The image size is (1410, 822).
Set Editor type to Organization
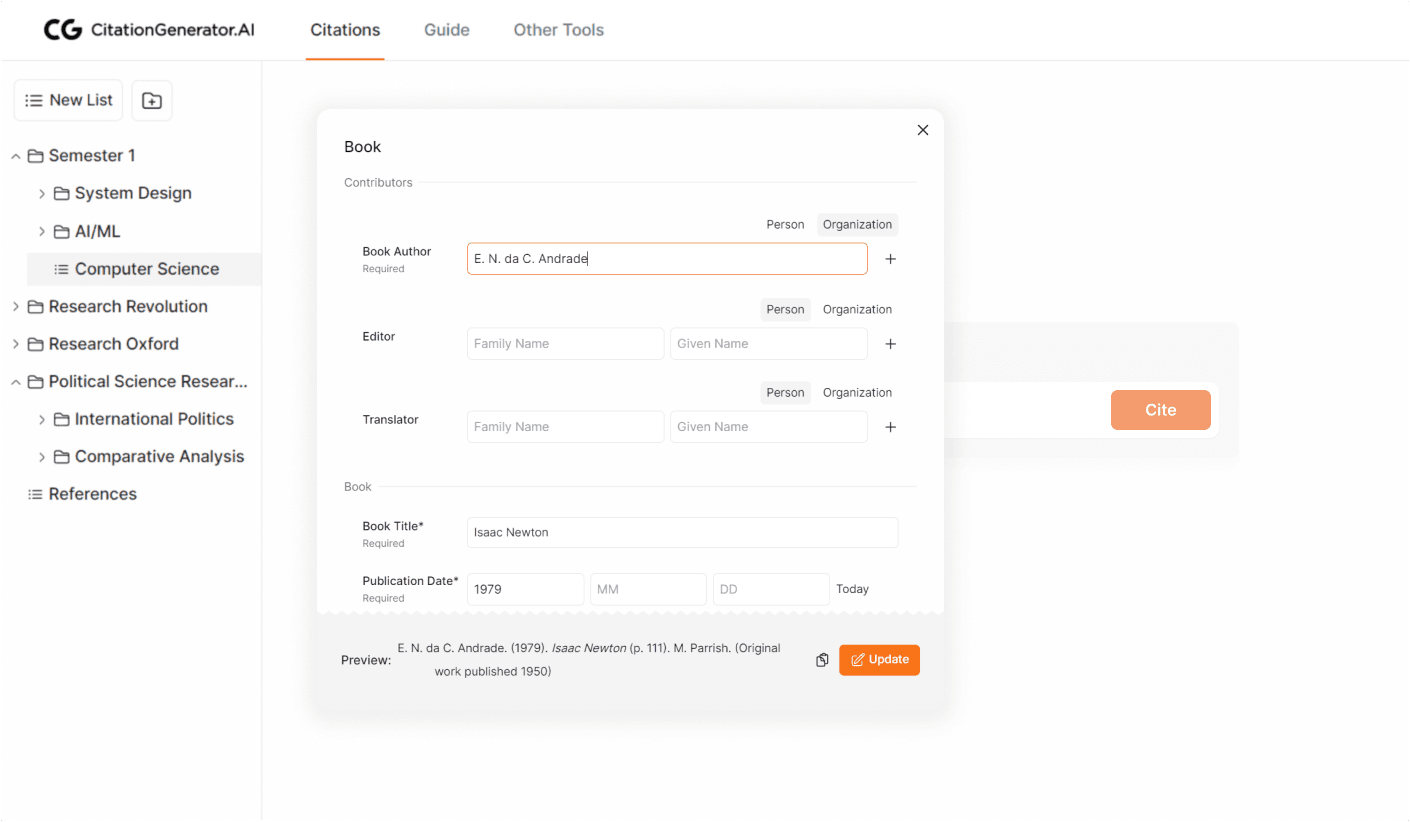click(x=857, y=309)
